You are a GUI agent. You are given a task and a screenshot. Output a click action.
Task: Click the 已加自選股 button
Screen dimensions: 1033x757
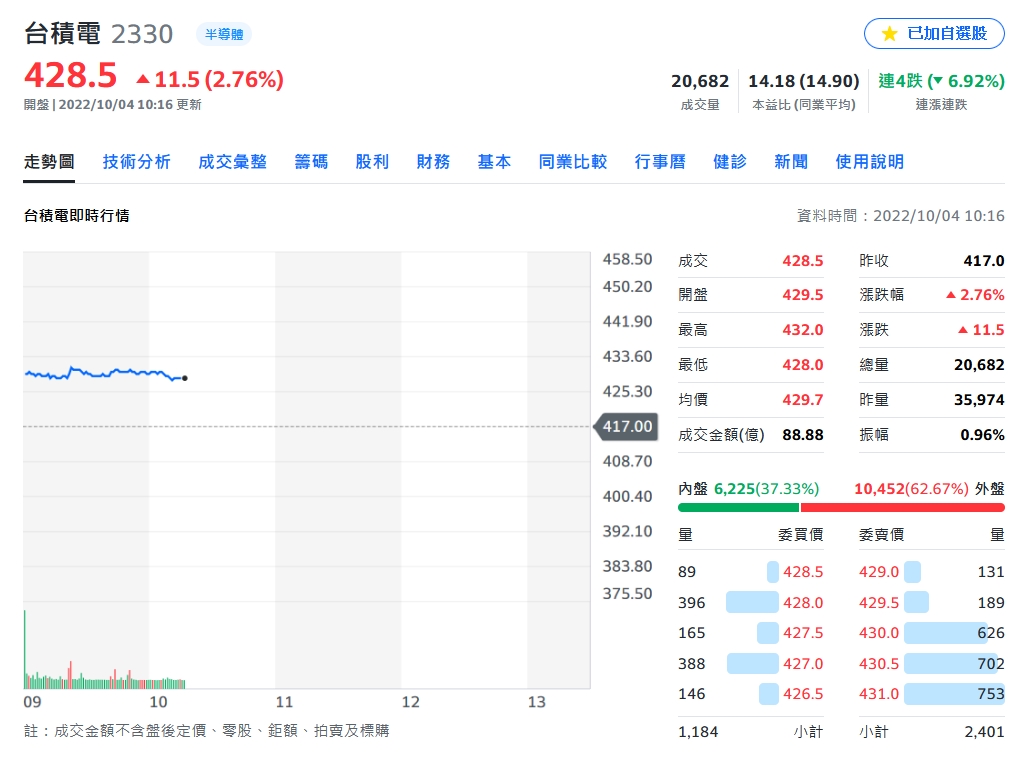click(934, 34)
